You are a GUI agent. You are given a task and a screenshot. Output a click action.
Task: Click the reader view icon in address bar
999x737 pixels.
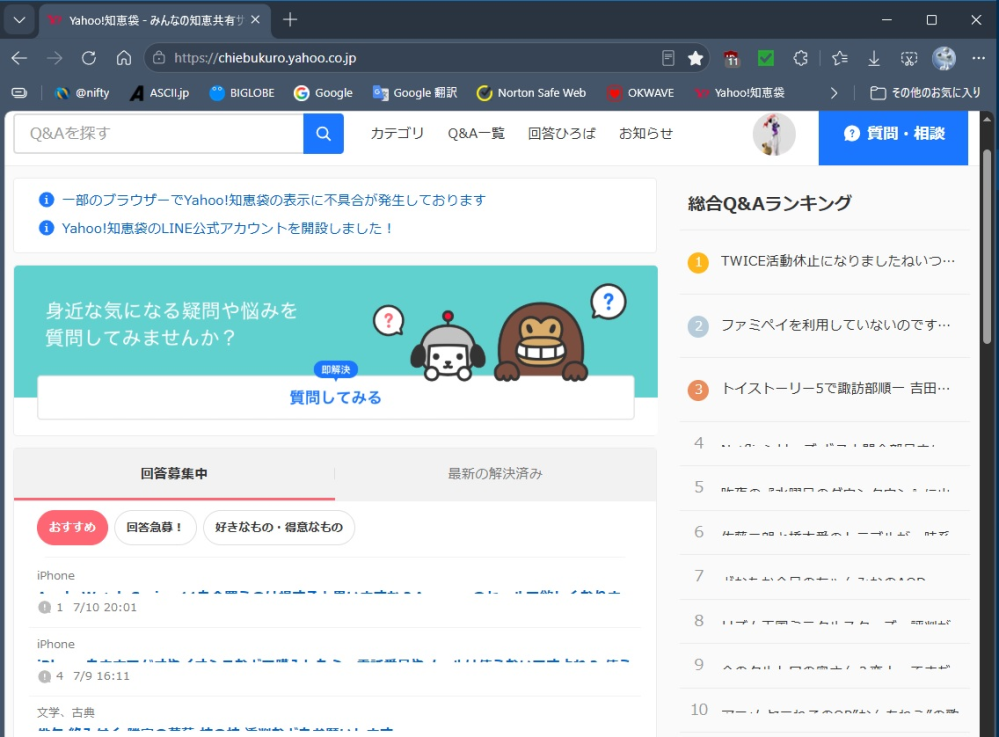(x=668, y=58)
